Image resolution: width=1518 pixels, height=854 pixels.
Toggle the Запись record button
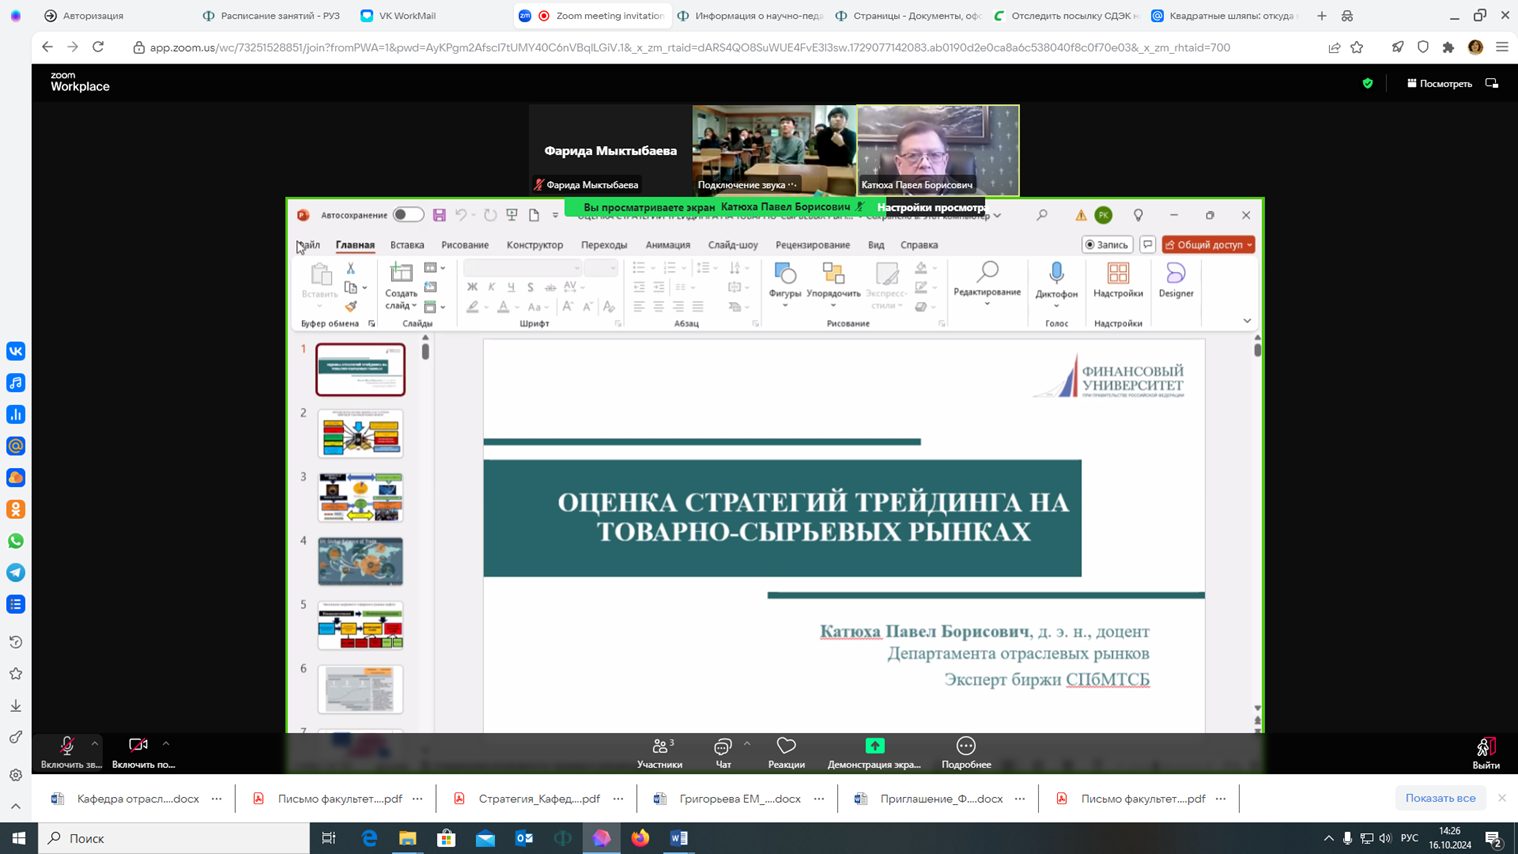coord(1107,245)
